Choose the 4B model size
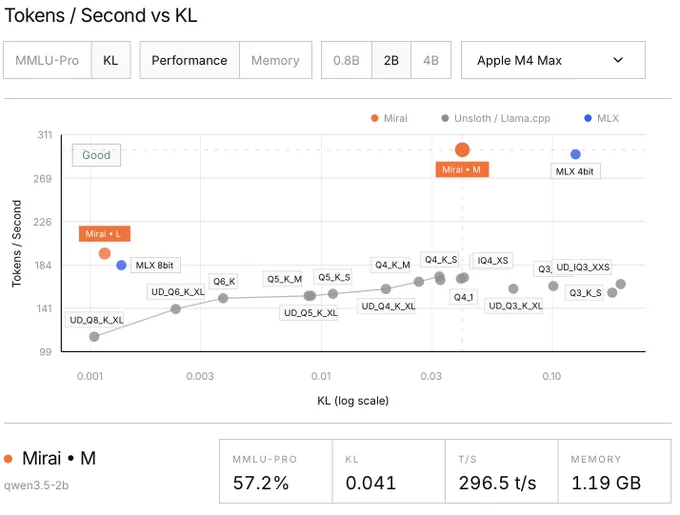 [x=431, y=60]
